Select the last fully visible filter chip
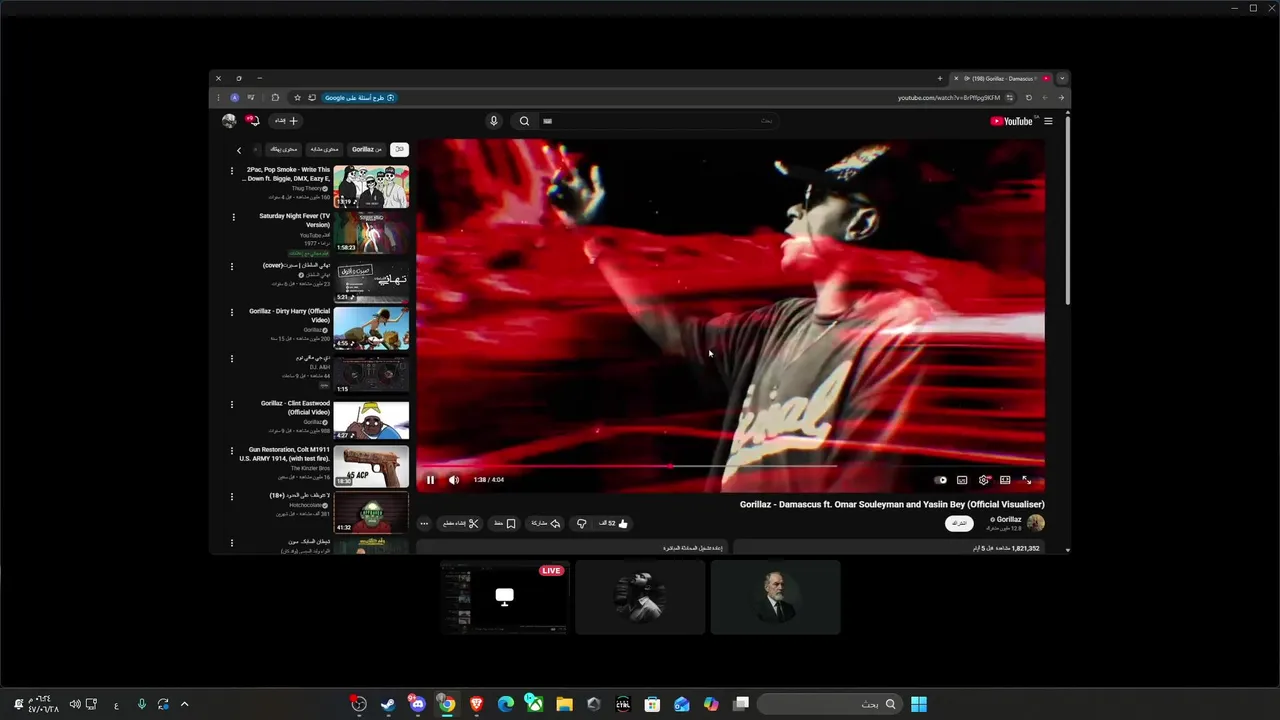The height and width of the screenshot is (720, 1280). (x=283, y=149)
